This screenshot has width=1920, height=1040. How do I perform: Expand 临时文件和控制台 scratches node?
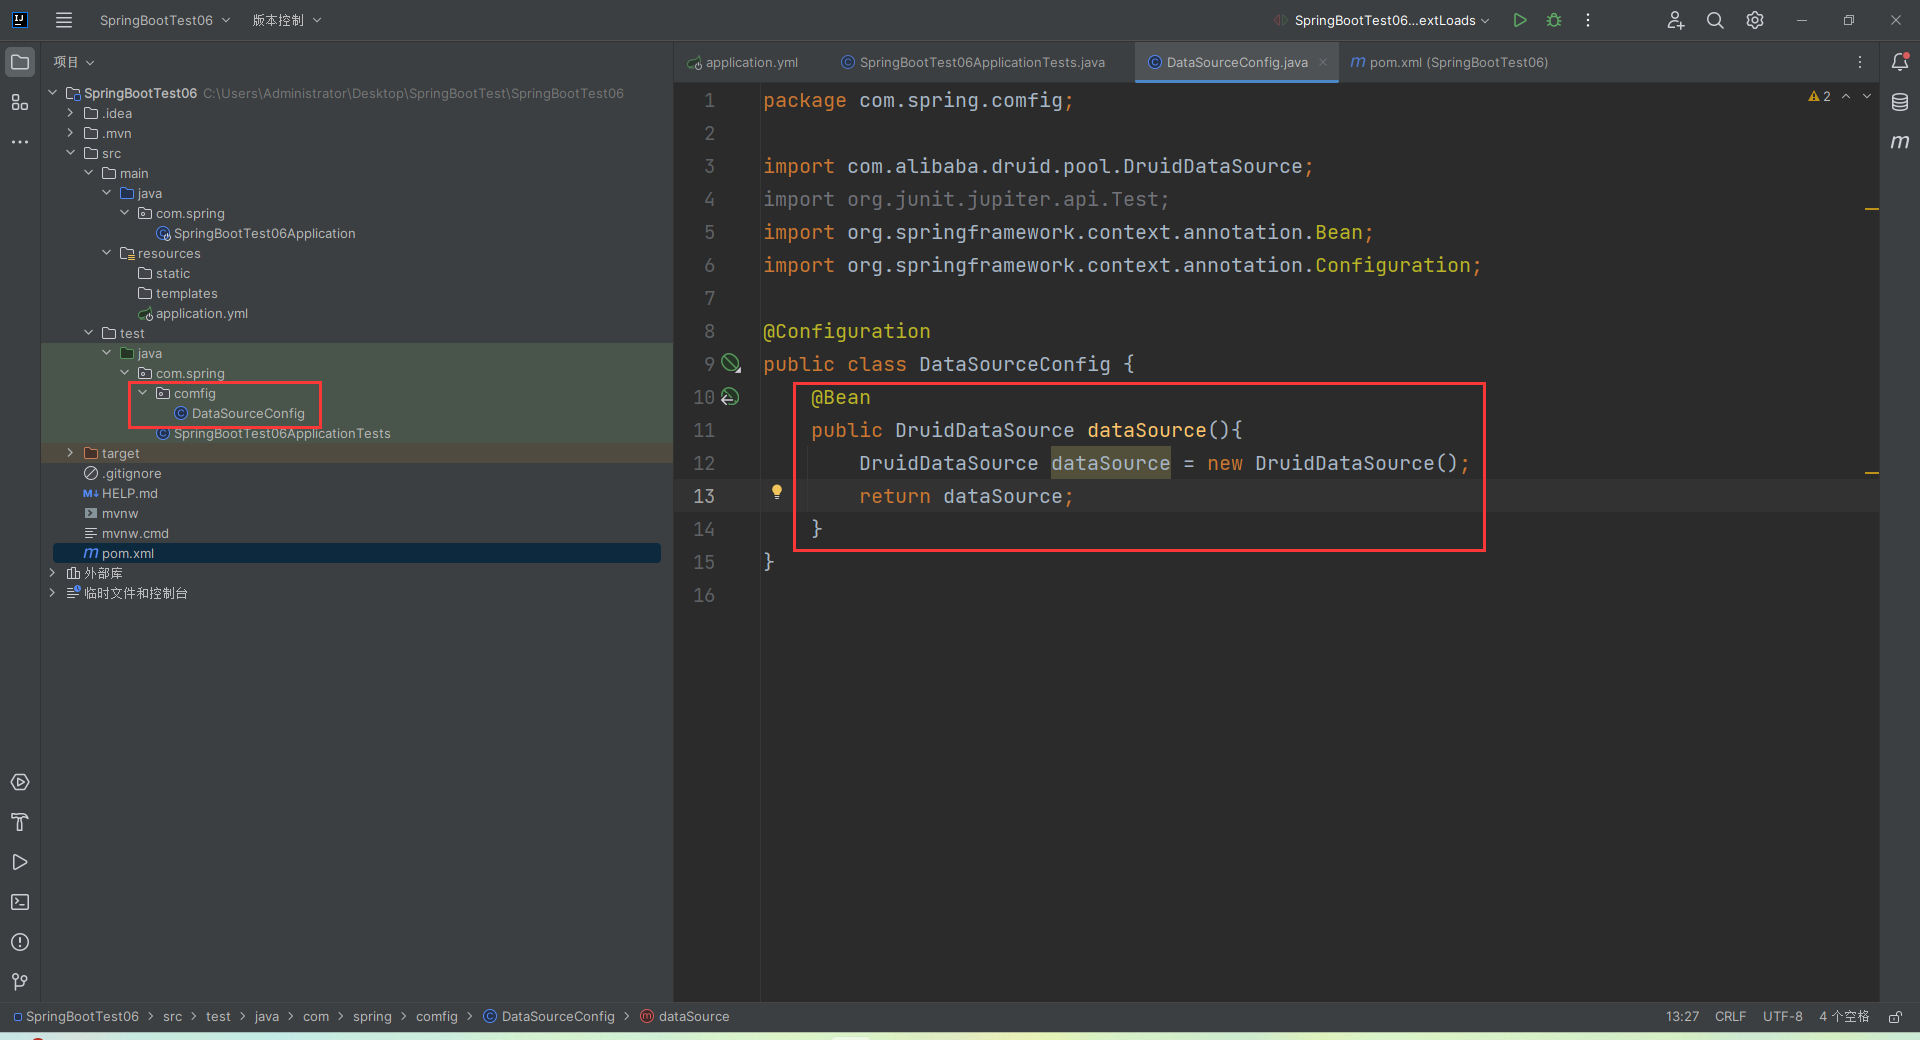[x=52, y=593]
